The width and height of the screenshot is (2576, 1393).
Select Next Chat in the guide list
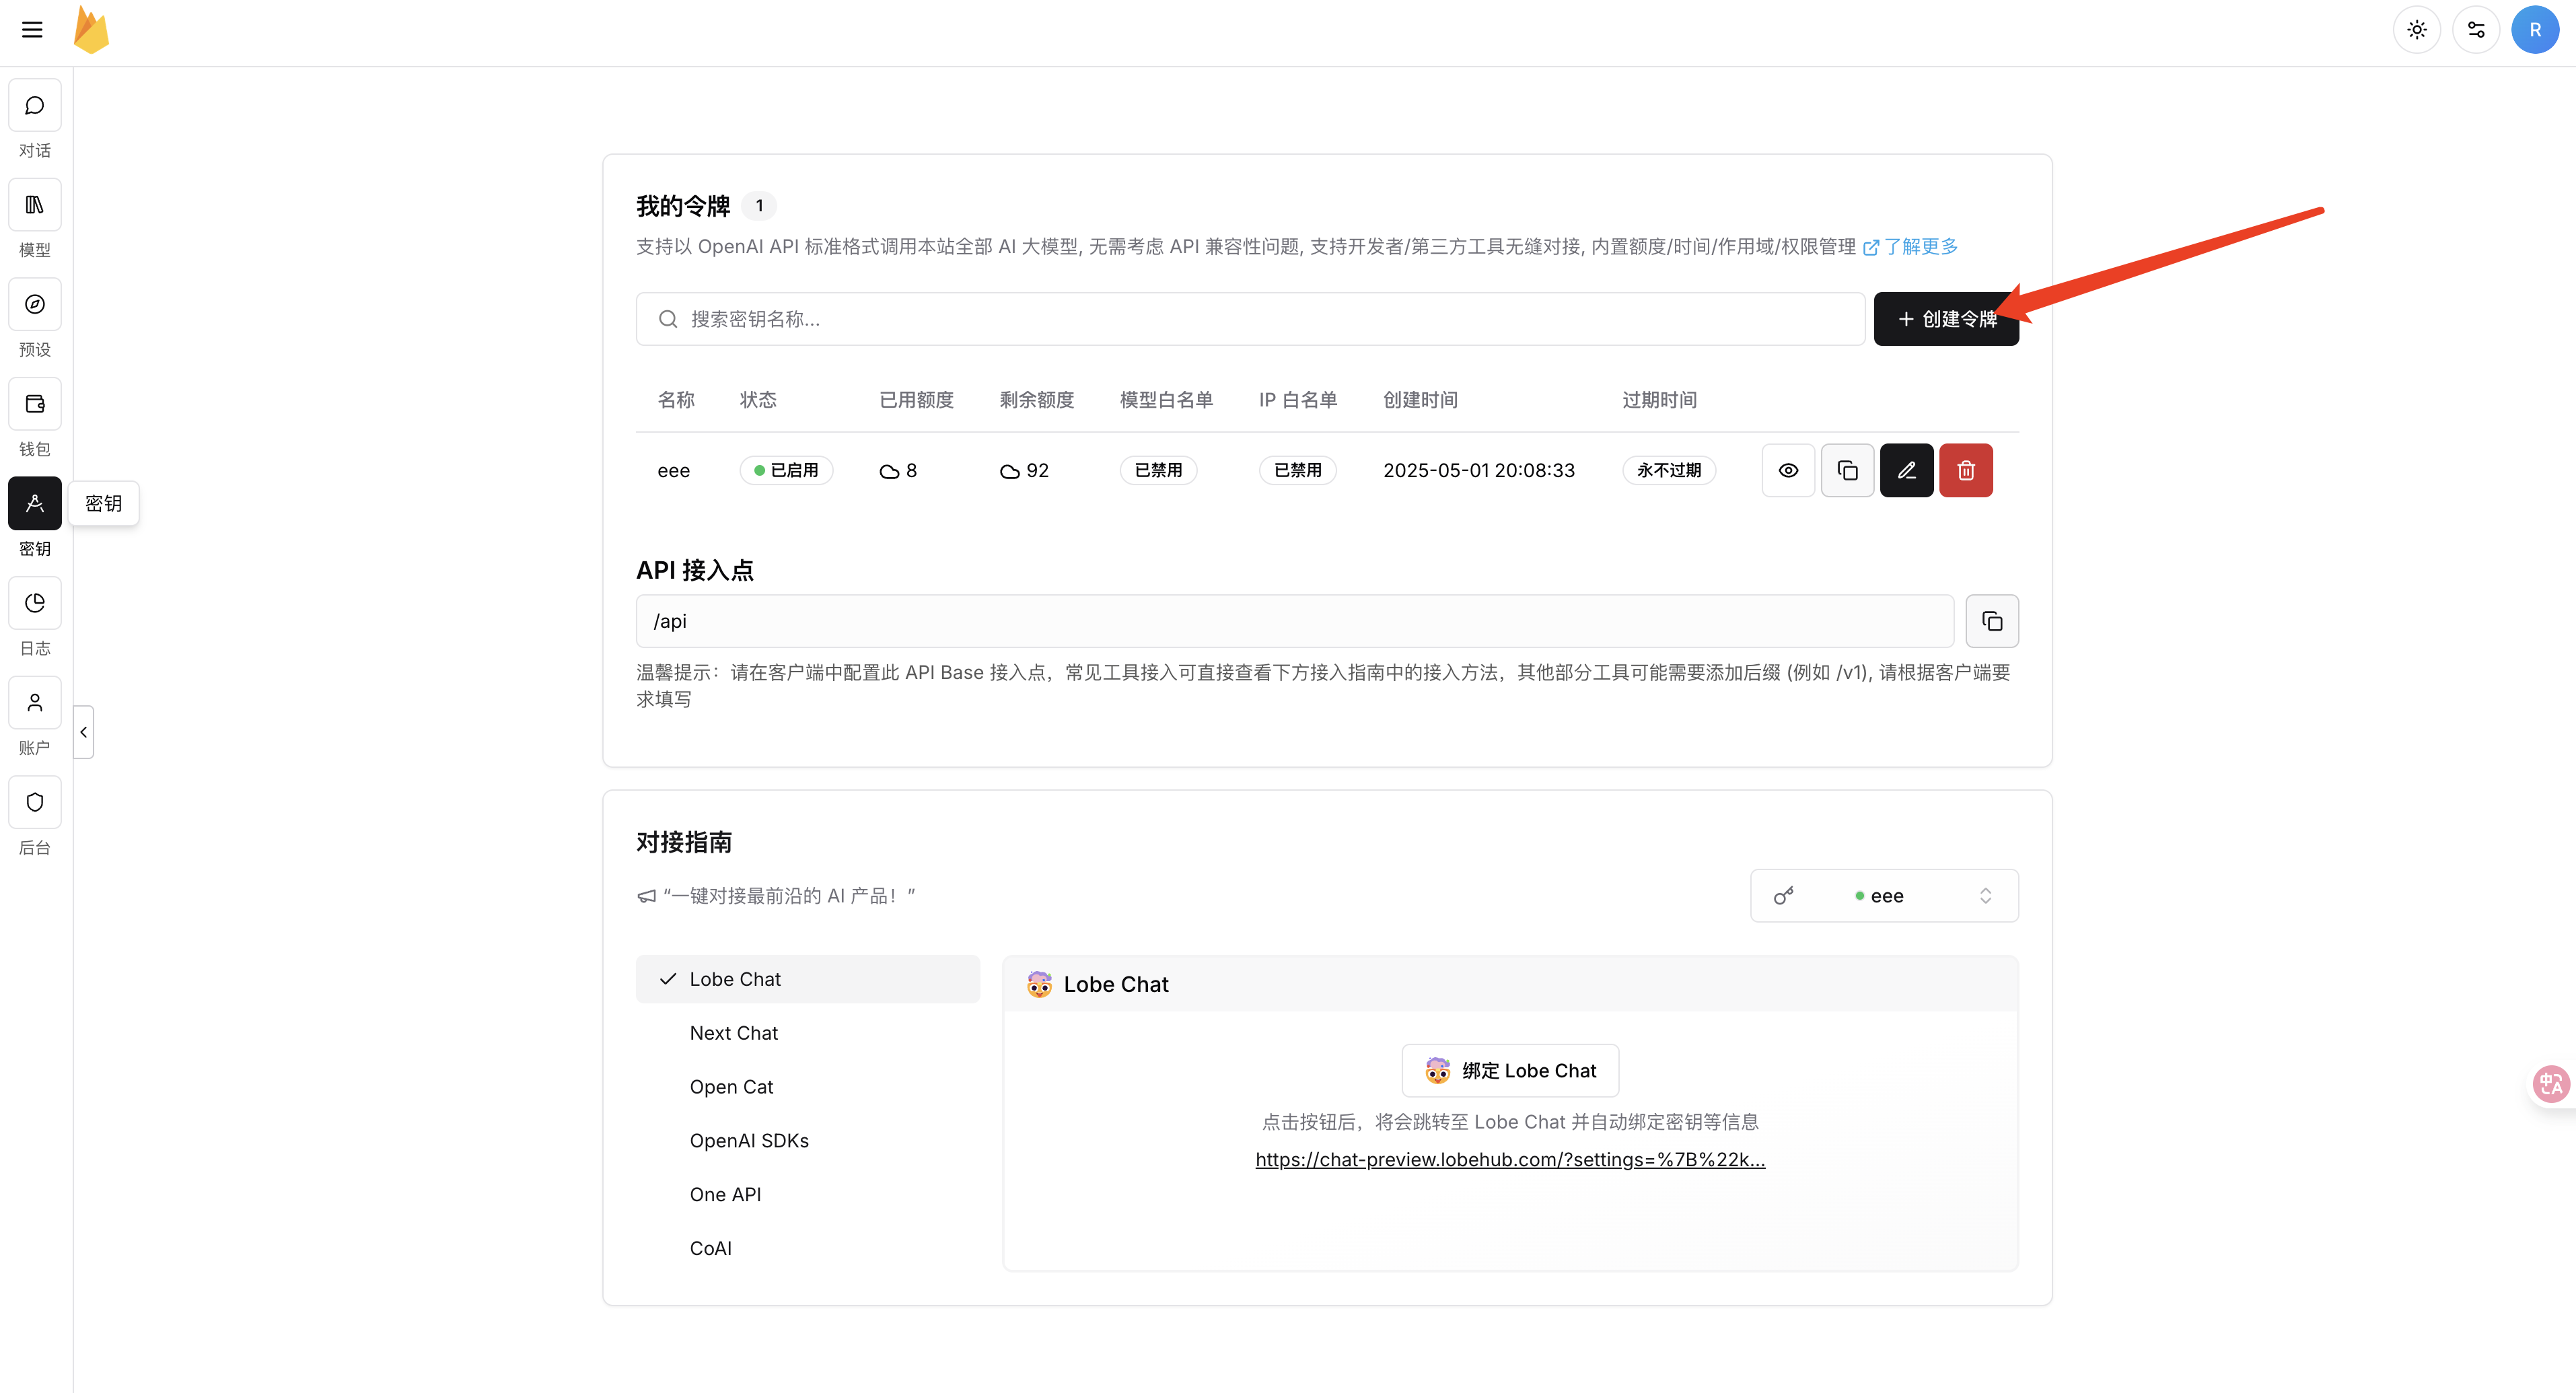pyautogui.click(x=733, y=1033)
